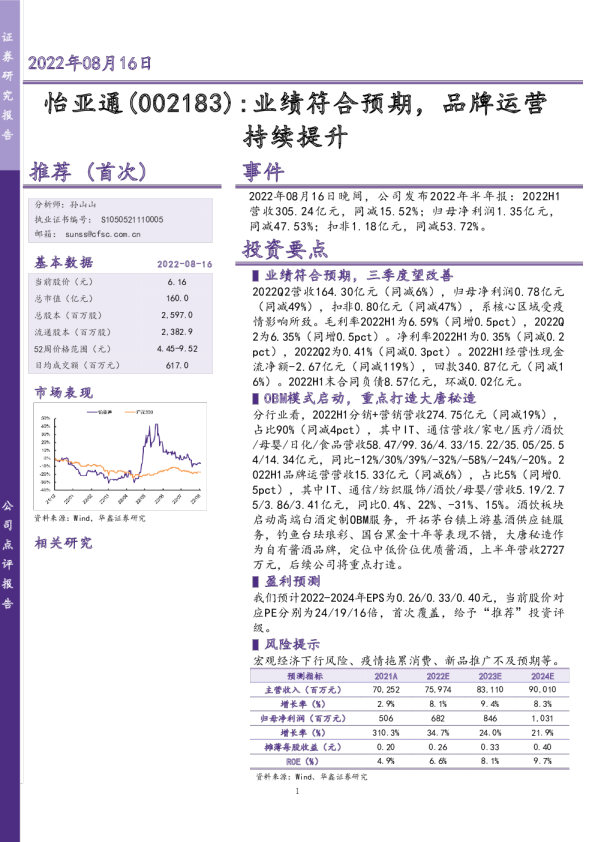Image resolution: width=595 pixels, height=842 pixels.
Task: Select 2021A revenue cell 70,252
Action: click(x=386, y=689)
